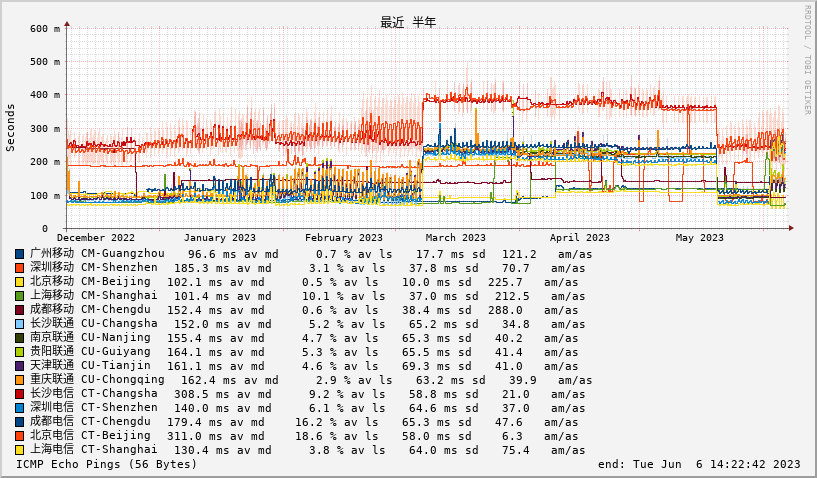Screen dimensions: 817x478
Task: Click the ICMP Echo Pings footer text
Action: click(x=107, y=464)
